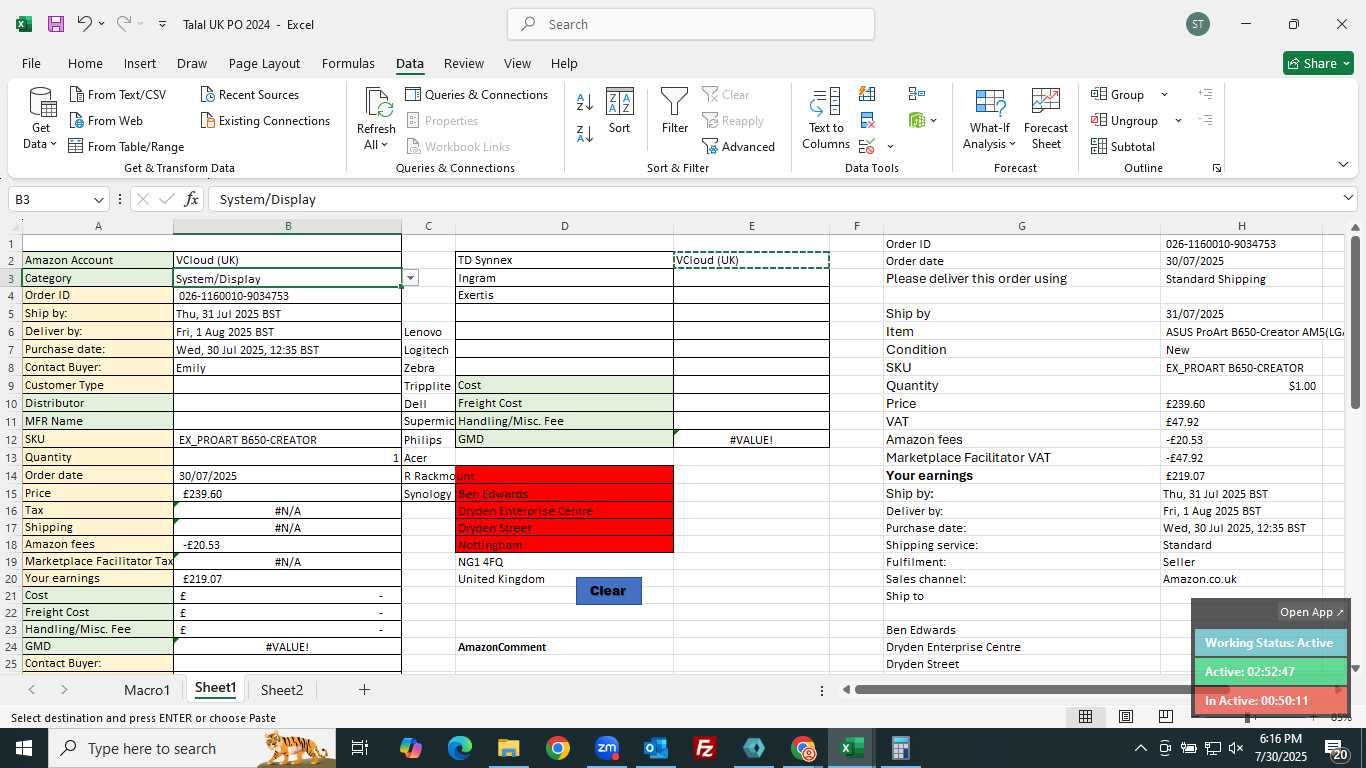The image size is (1366, 768).
Task: Switch to the Insert tab
Action: tap(140, 63)
